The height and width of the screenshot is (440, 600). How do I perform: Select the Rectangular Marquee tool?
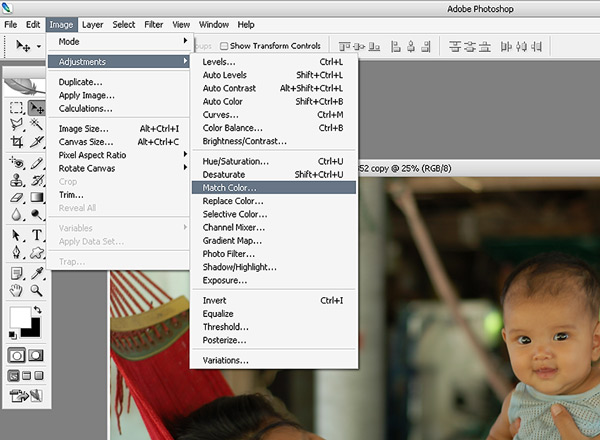(16, 108)
